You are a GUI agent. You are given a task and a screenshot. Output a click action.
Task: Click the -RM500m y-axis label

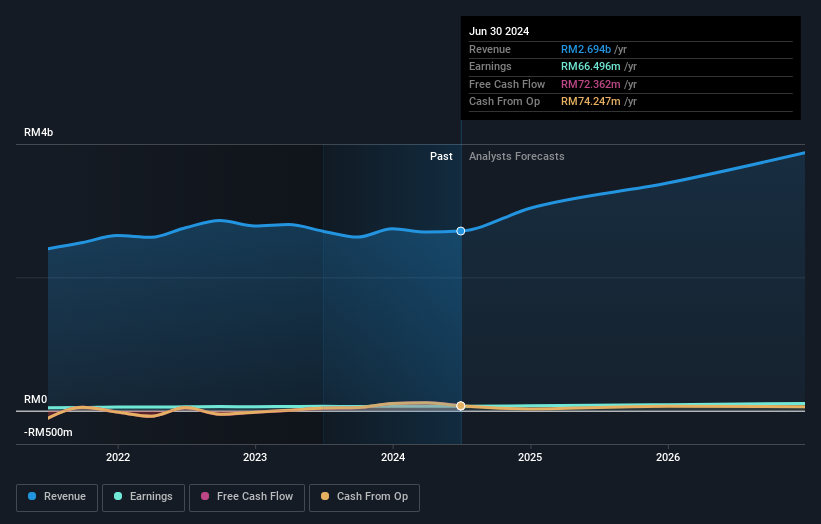[48, 432]
